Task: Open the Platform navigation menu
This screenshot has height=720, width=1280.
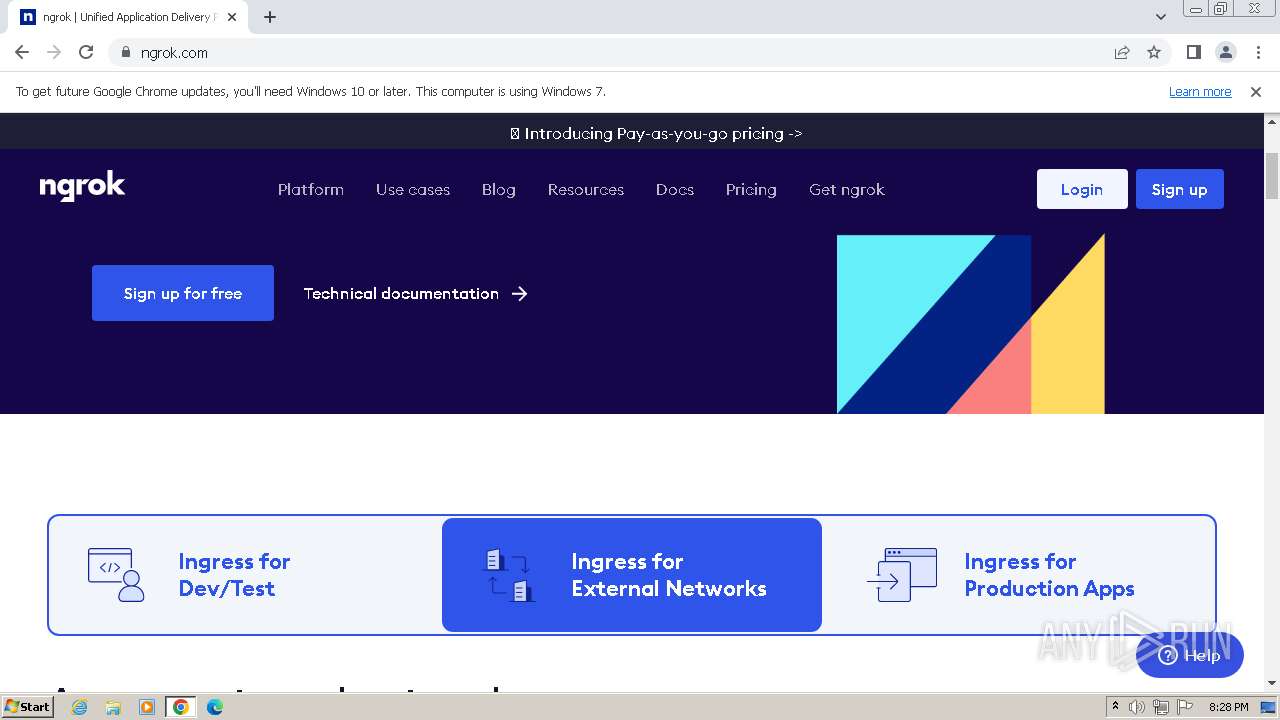Action: point(311,189)
